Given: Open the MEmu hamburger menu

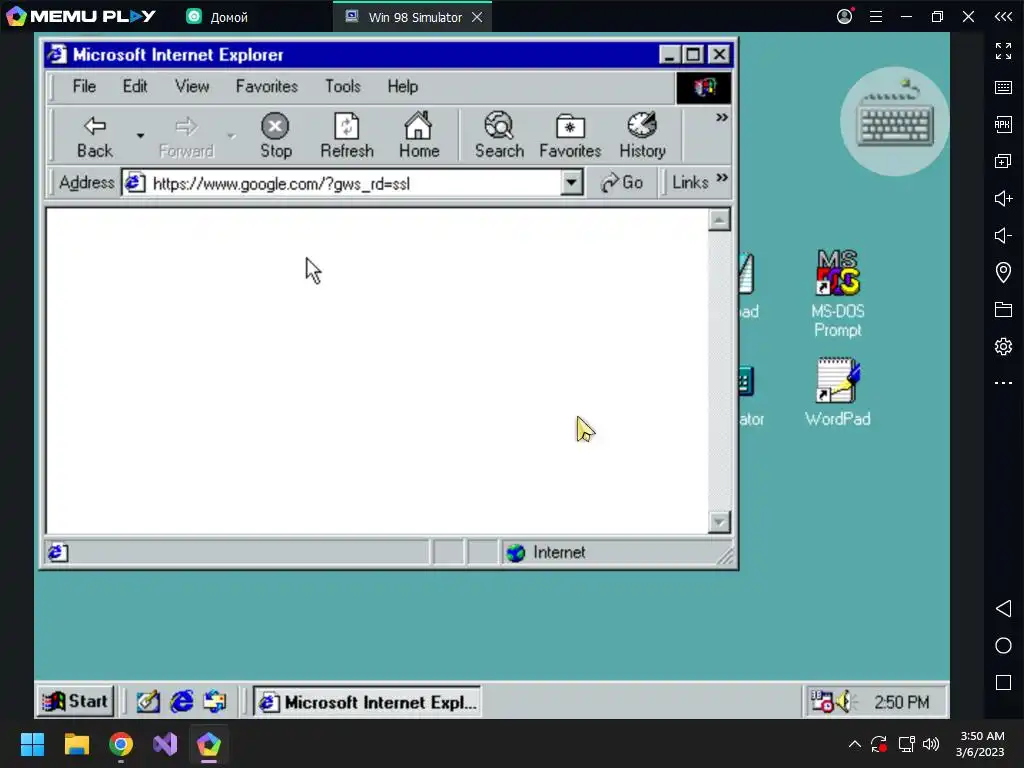Looking at the screenshot, I should click(x=876, y=16).
